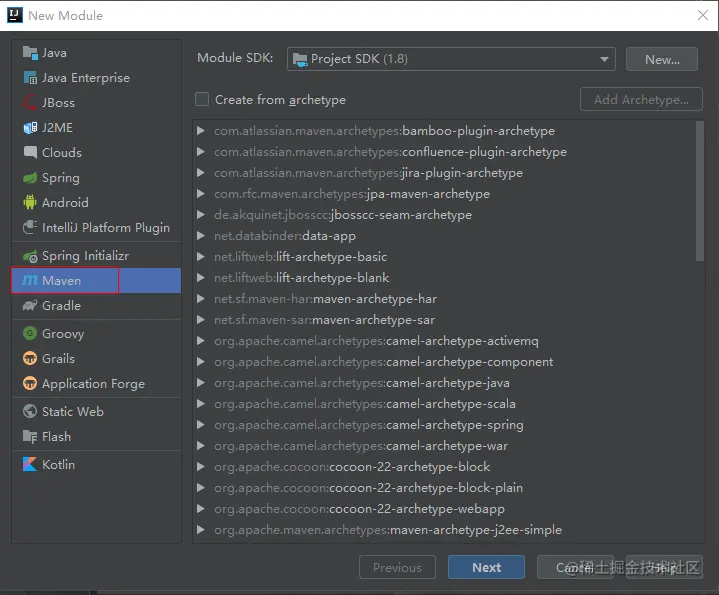Select cocoon-22-archetype-block-plain row

point(444,488)
